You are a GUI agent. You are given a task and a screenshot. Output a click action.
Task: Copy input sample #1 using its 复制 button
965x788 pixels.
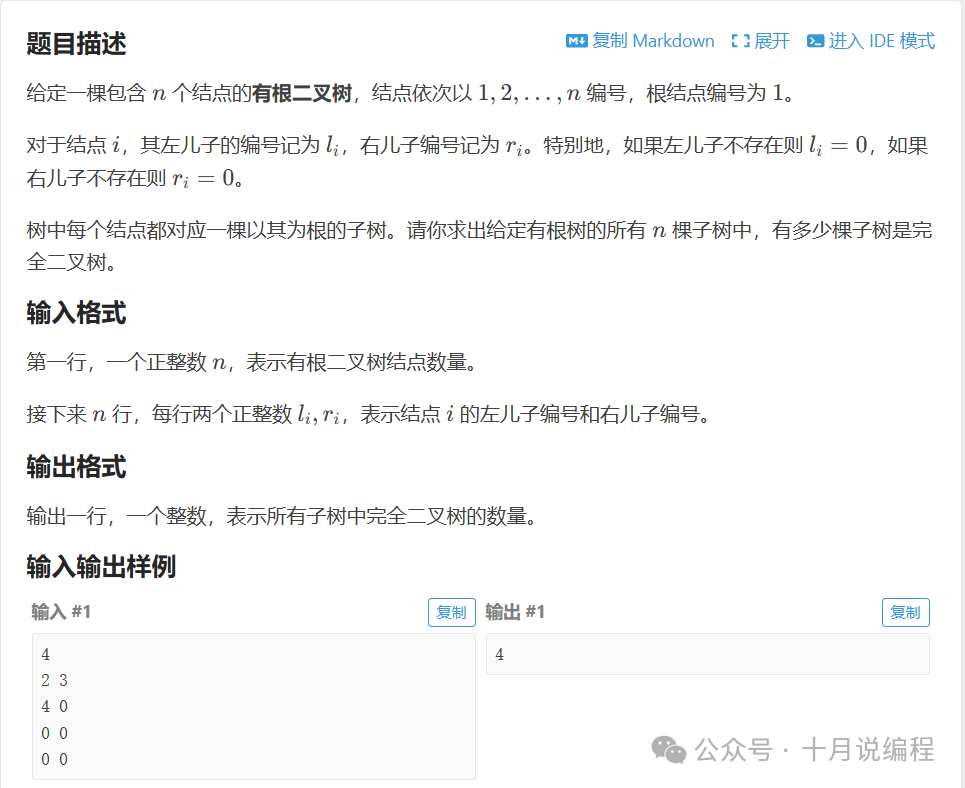pos(451,612)
